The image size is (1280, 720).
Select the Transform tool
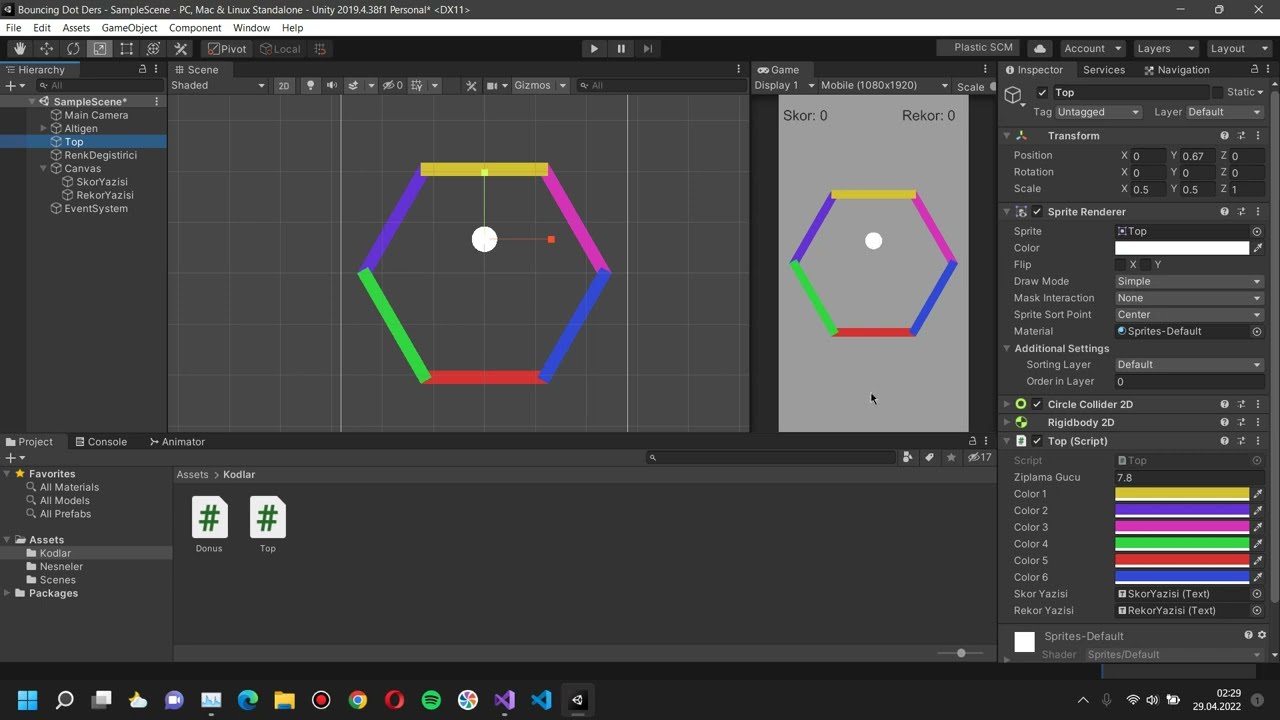click(154, 48)
